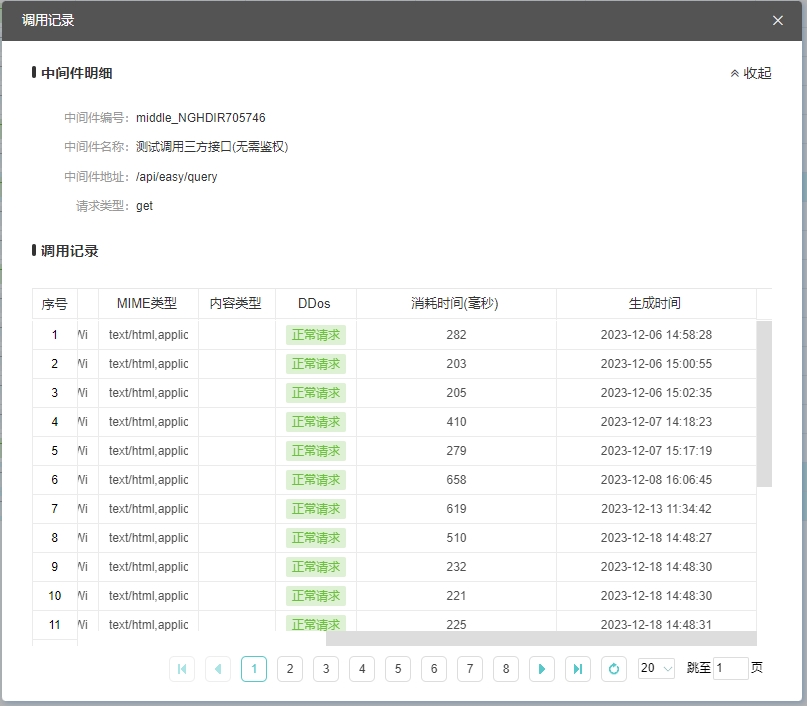Viewport: 807px width, 706px height.
Task: Click 正常请求 tag in row 4
Action: tap(316, 422)
